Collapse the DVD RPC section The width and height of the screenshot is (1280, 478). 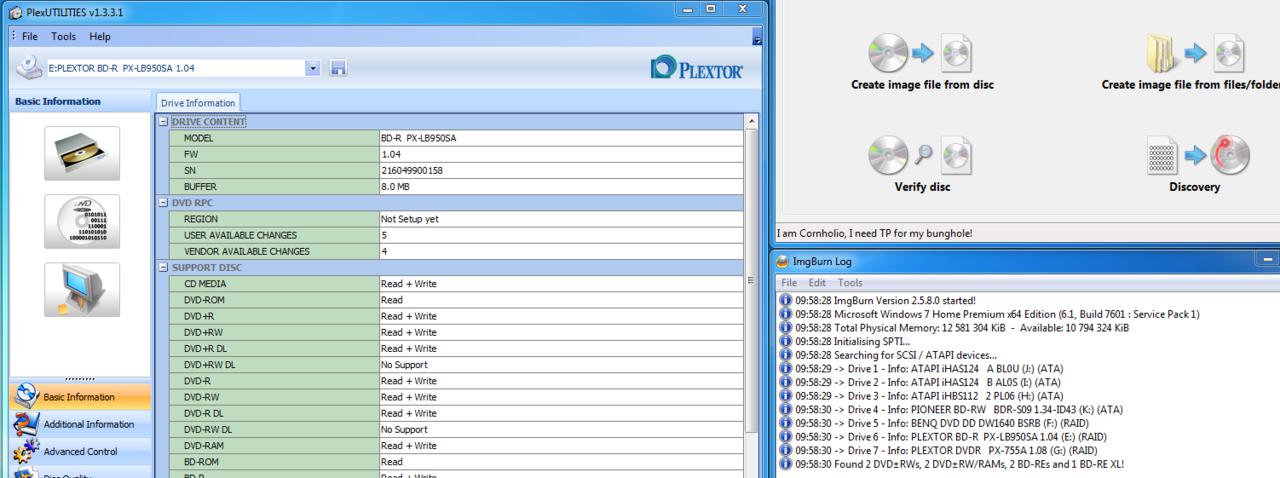[164, 203]
